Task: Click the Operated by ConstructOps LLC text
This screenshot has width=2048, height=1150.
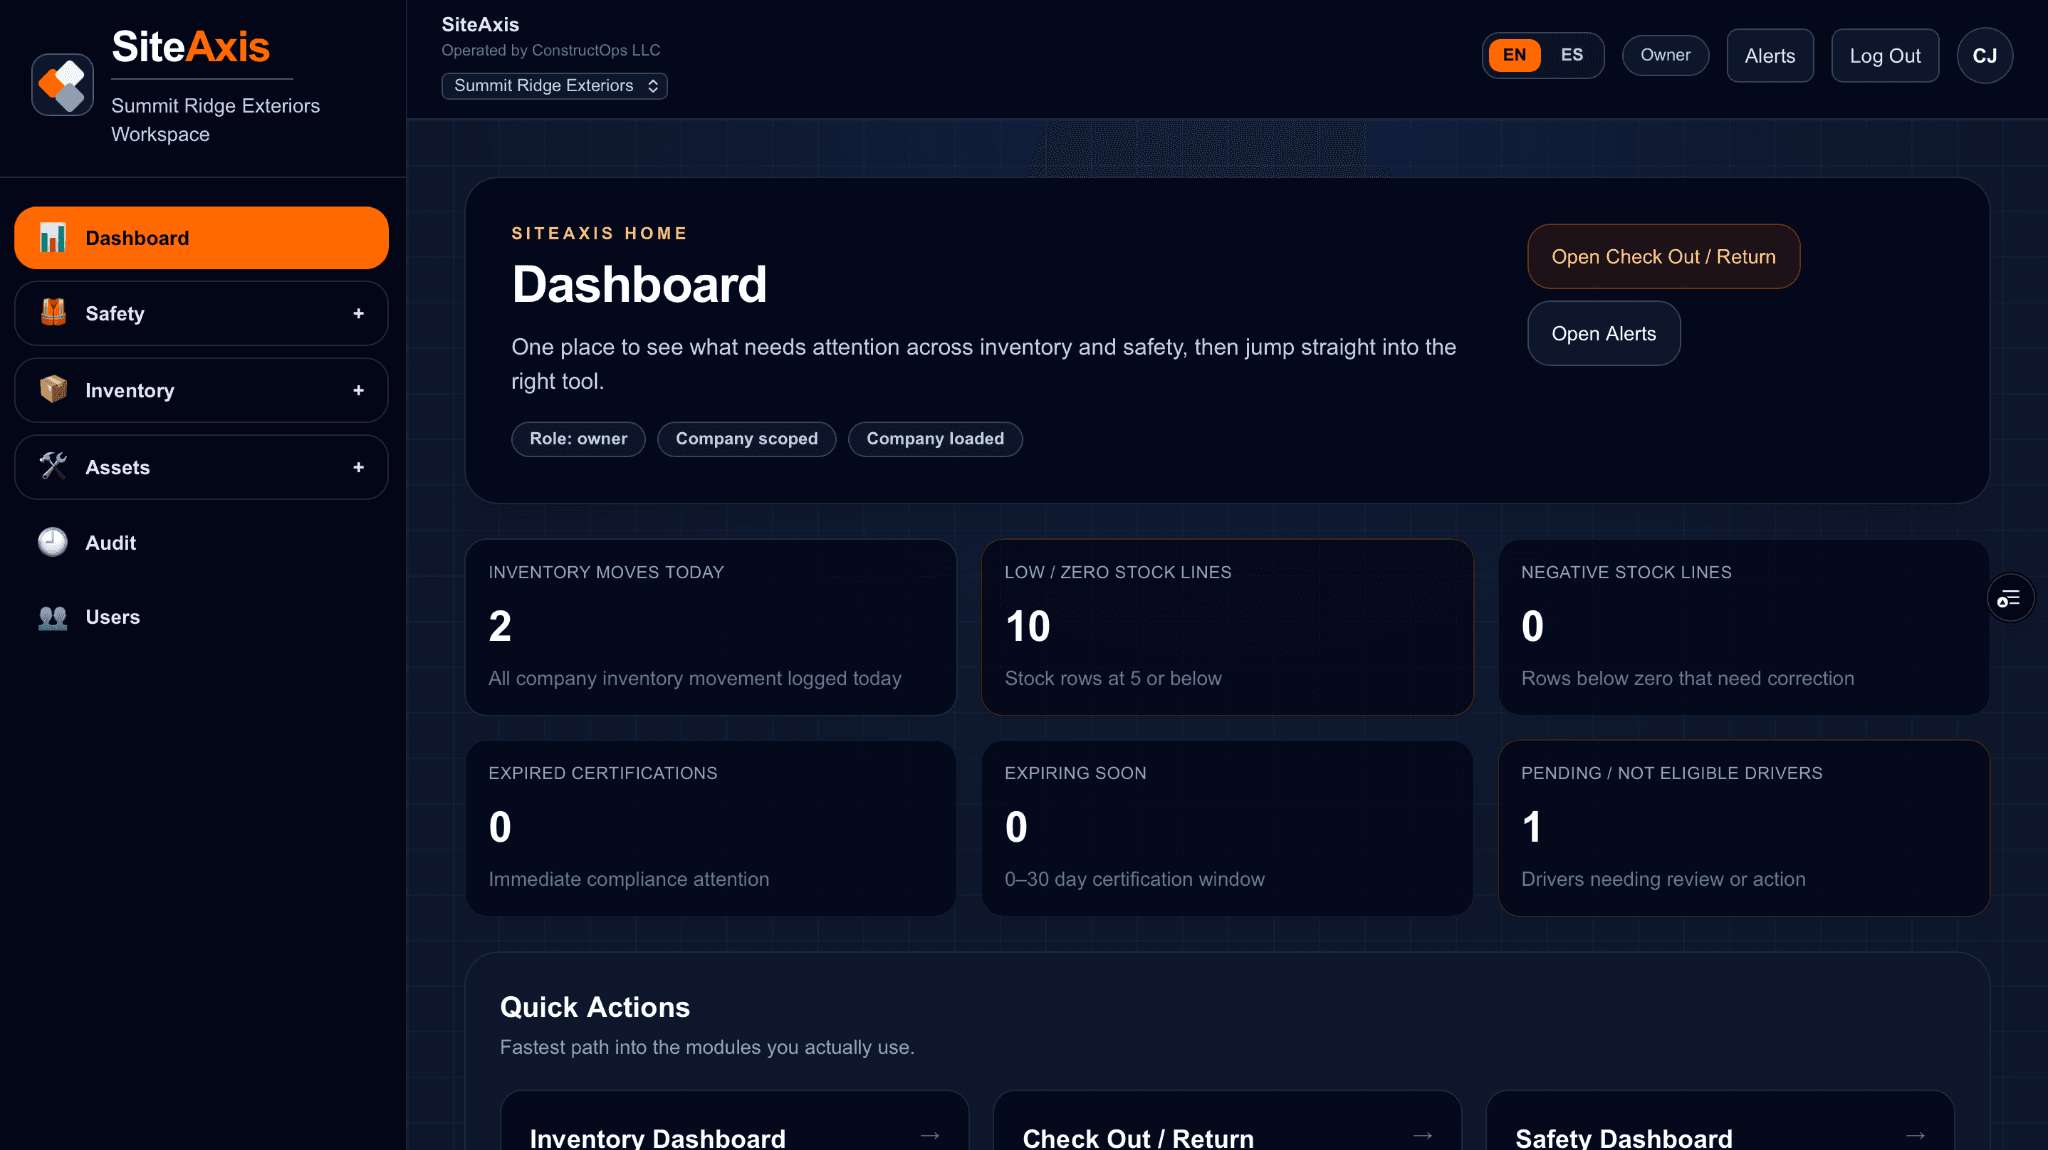Action: click(x=551, y=50)
